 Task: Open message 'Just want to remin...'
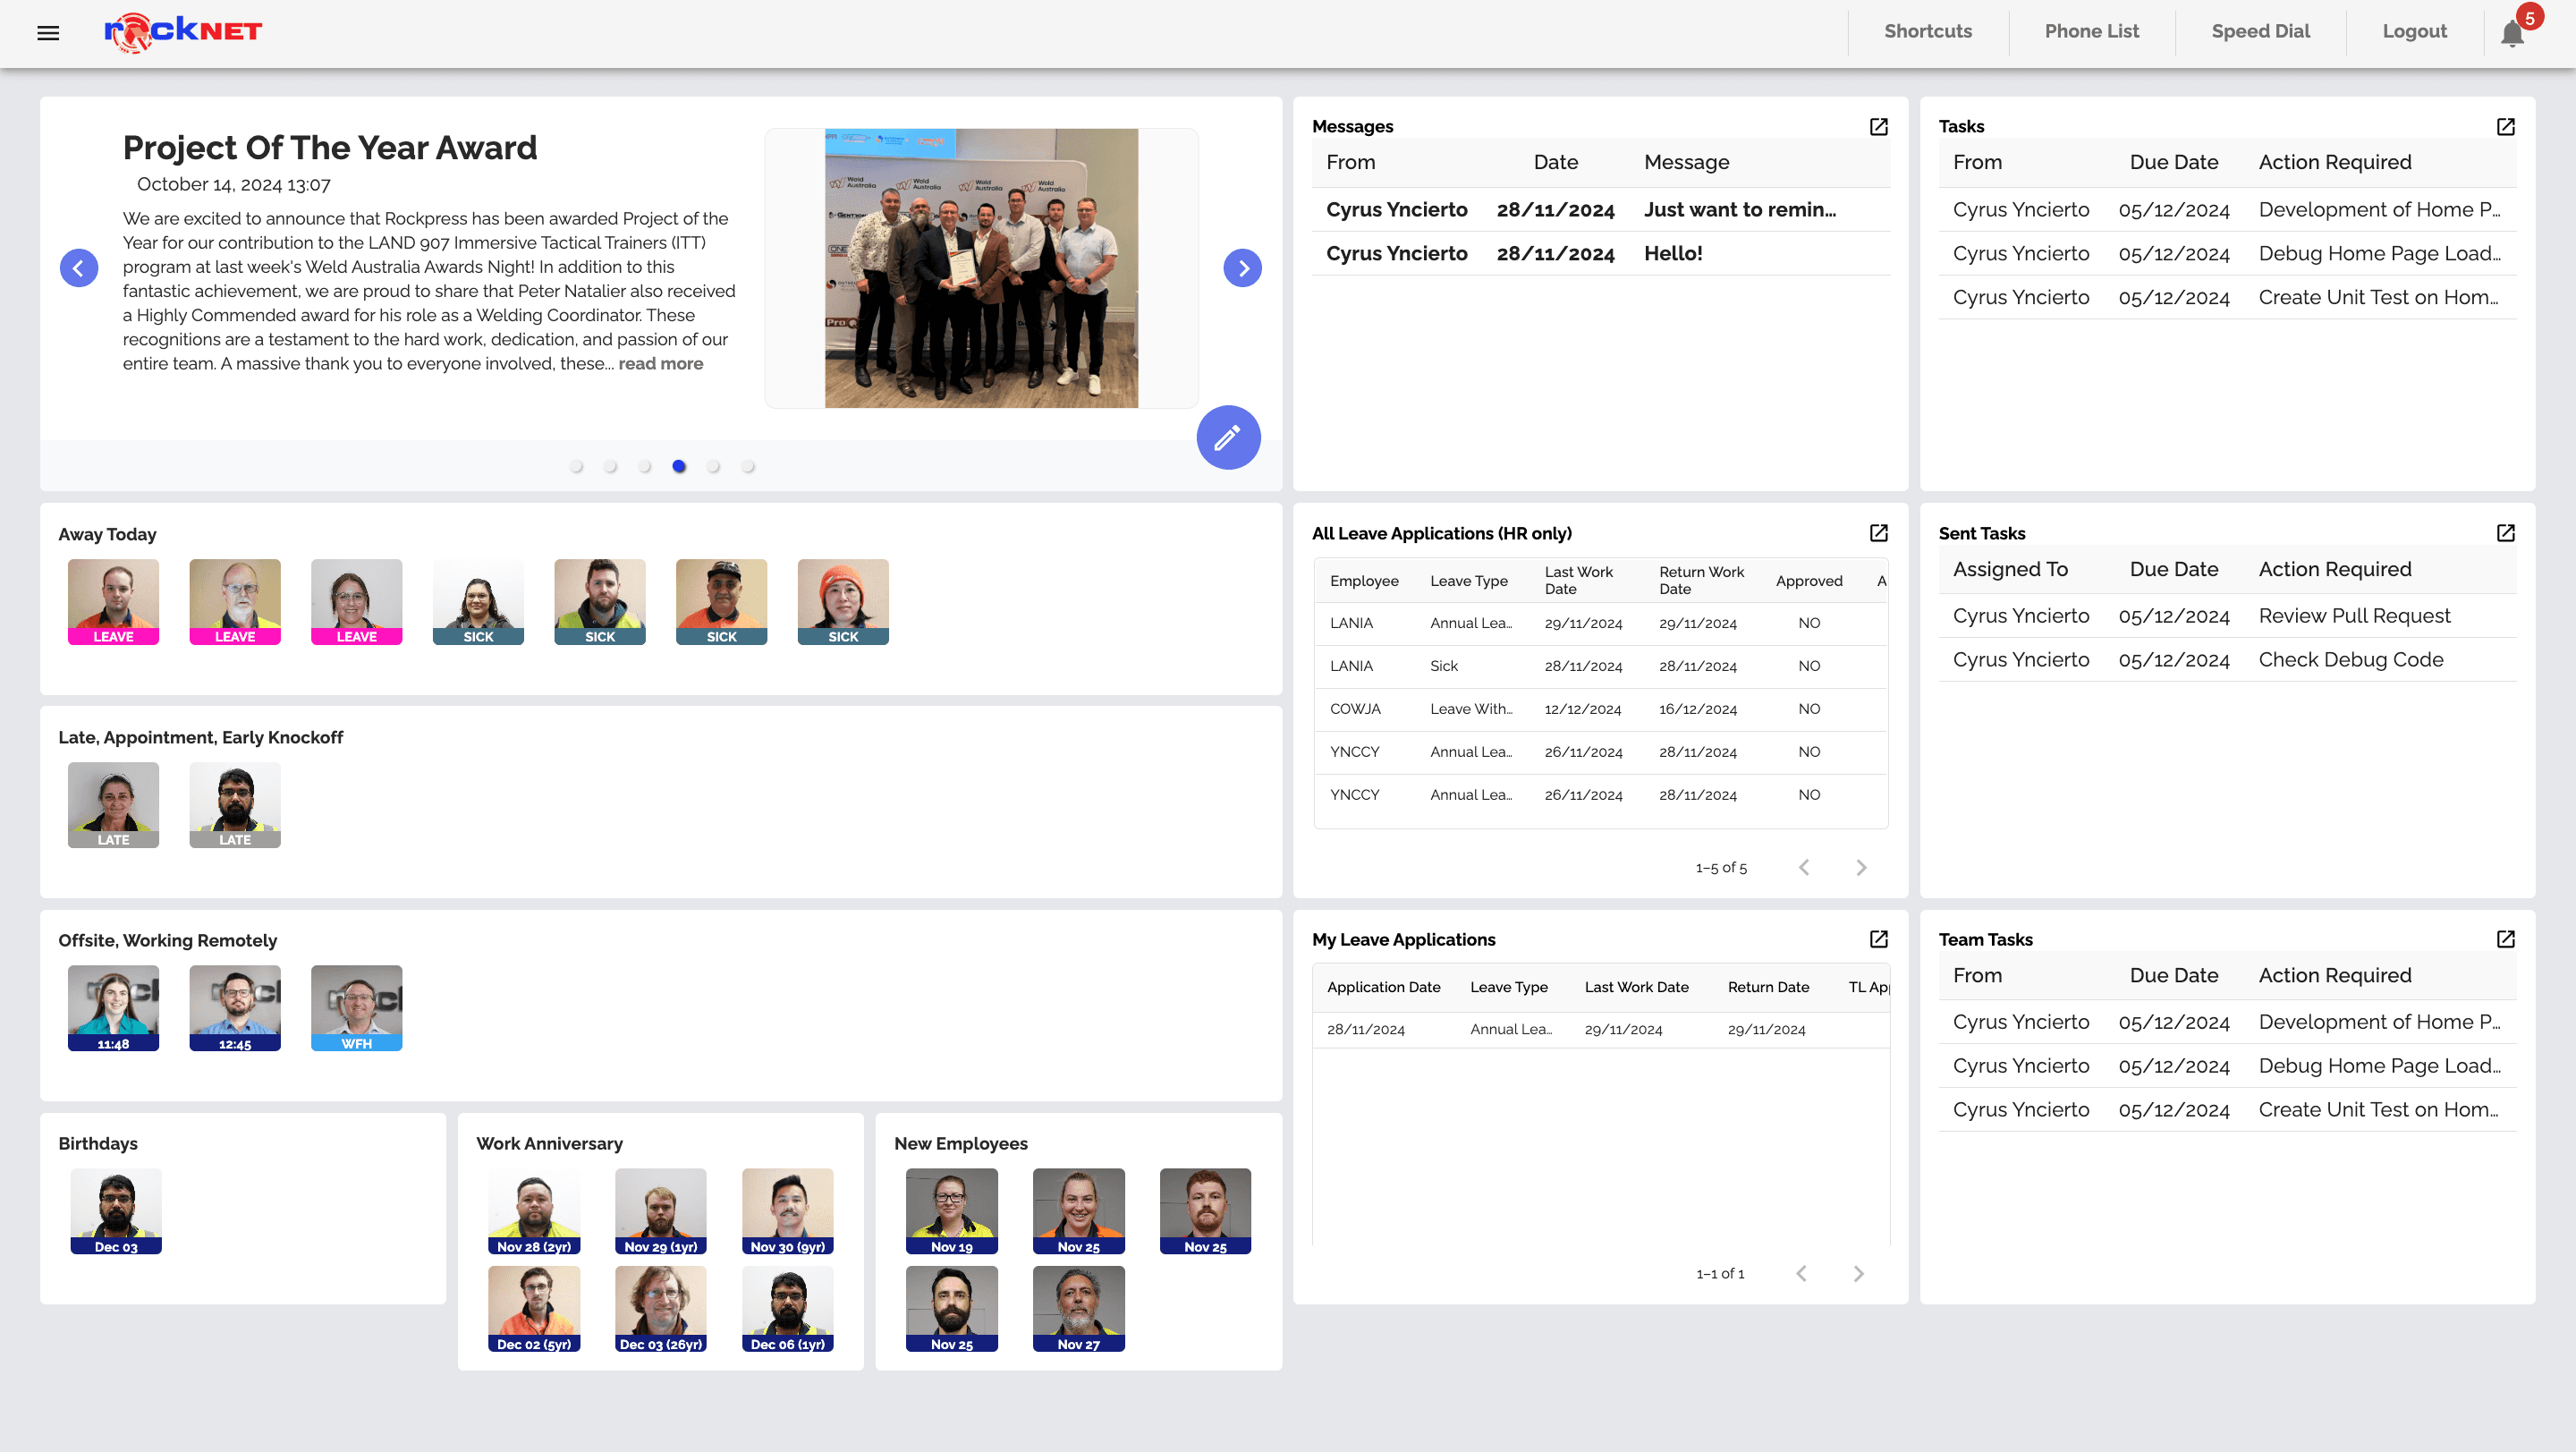pyautogui.click(x=1600, y=210)
